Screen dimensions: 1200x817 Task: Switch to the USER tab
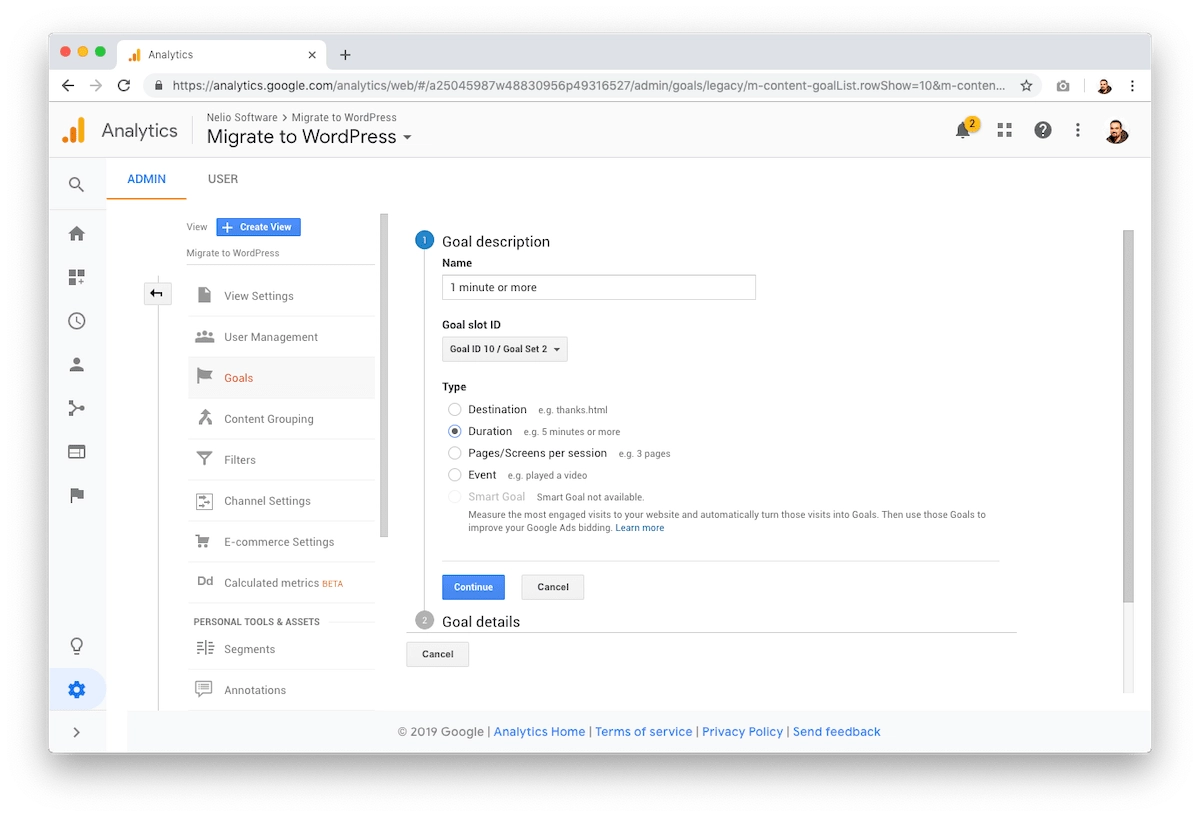[222, 179]
